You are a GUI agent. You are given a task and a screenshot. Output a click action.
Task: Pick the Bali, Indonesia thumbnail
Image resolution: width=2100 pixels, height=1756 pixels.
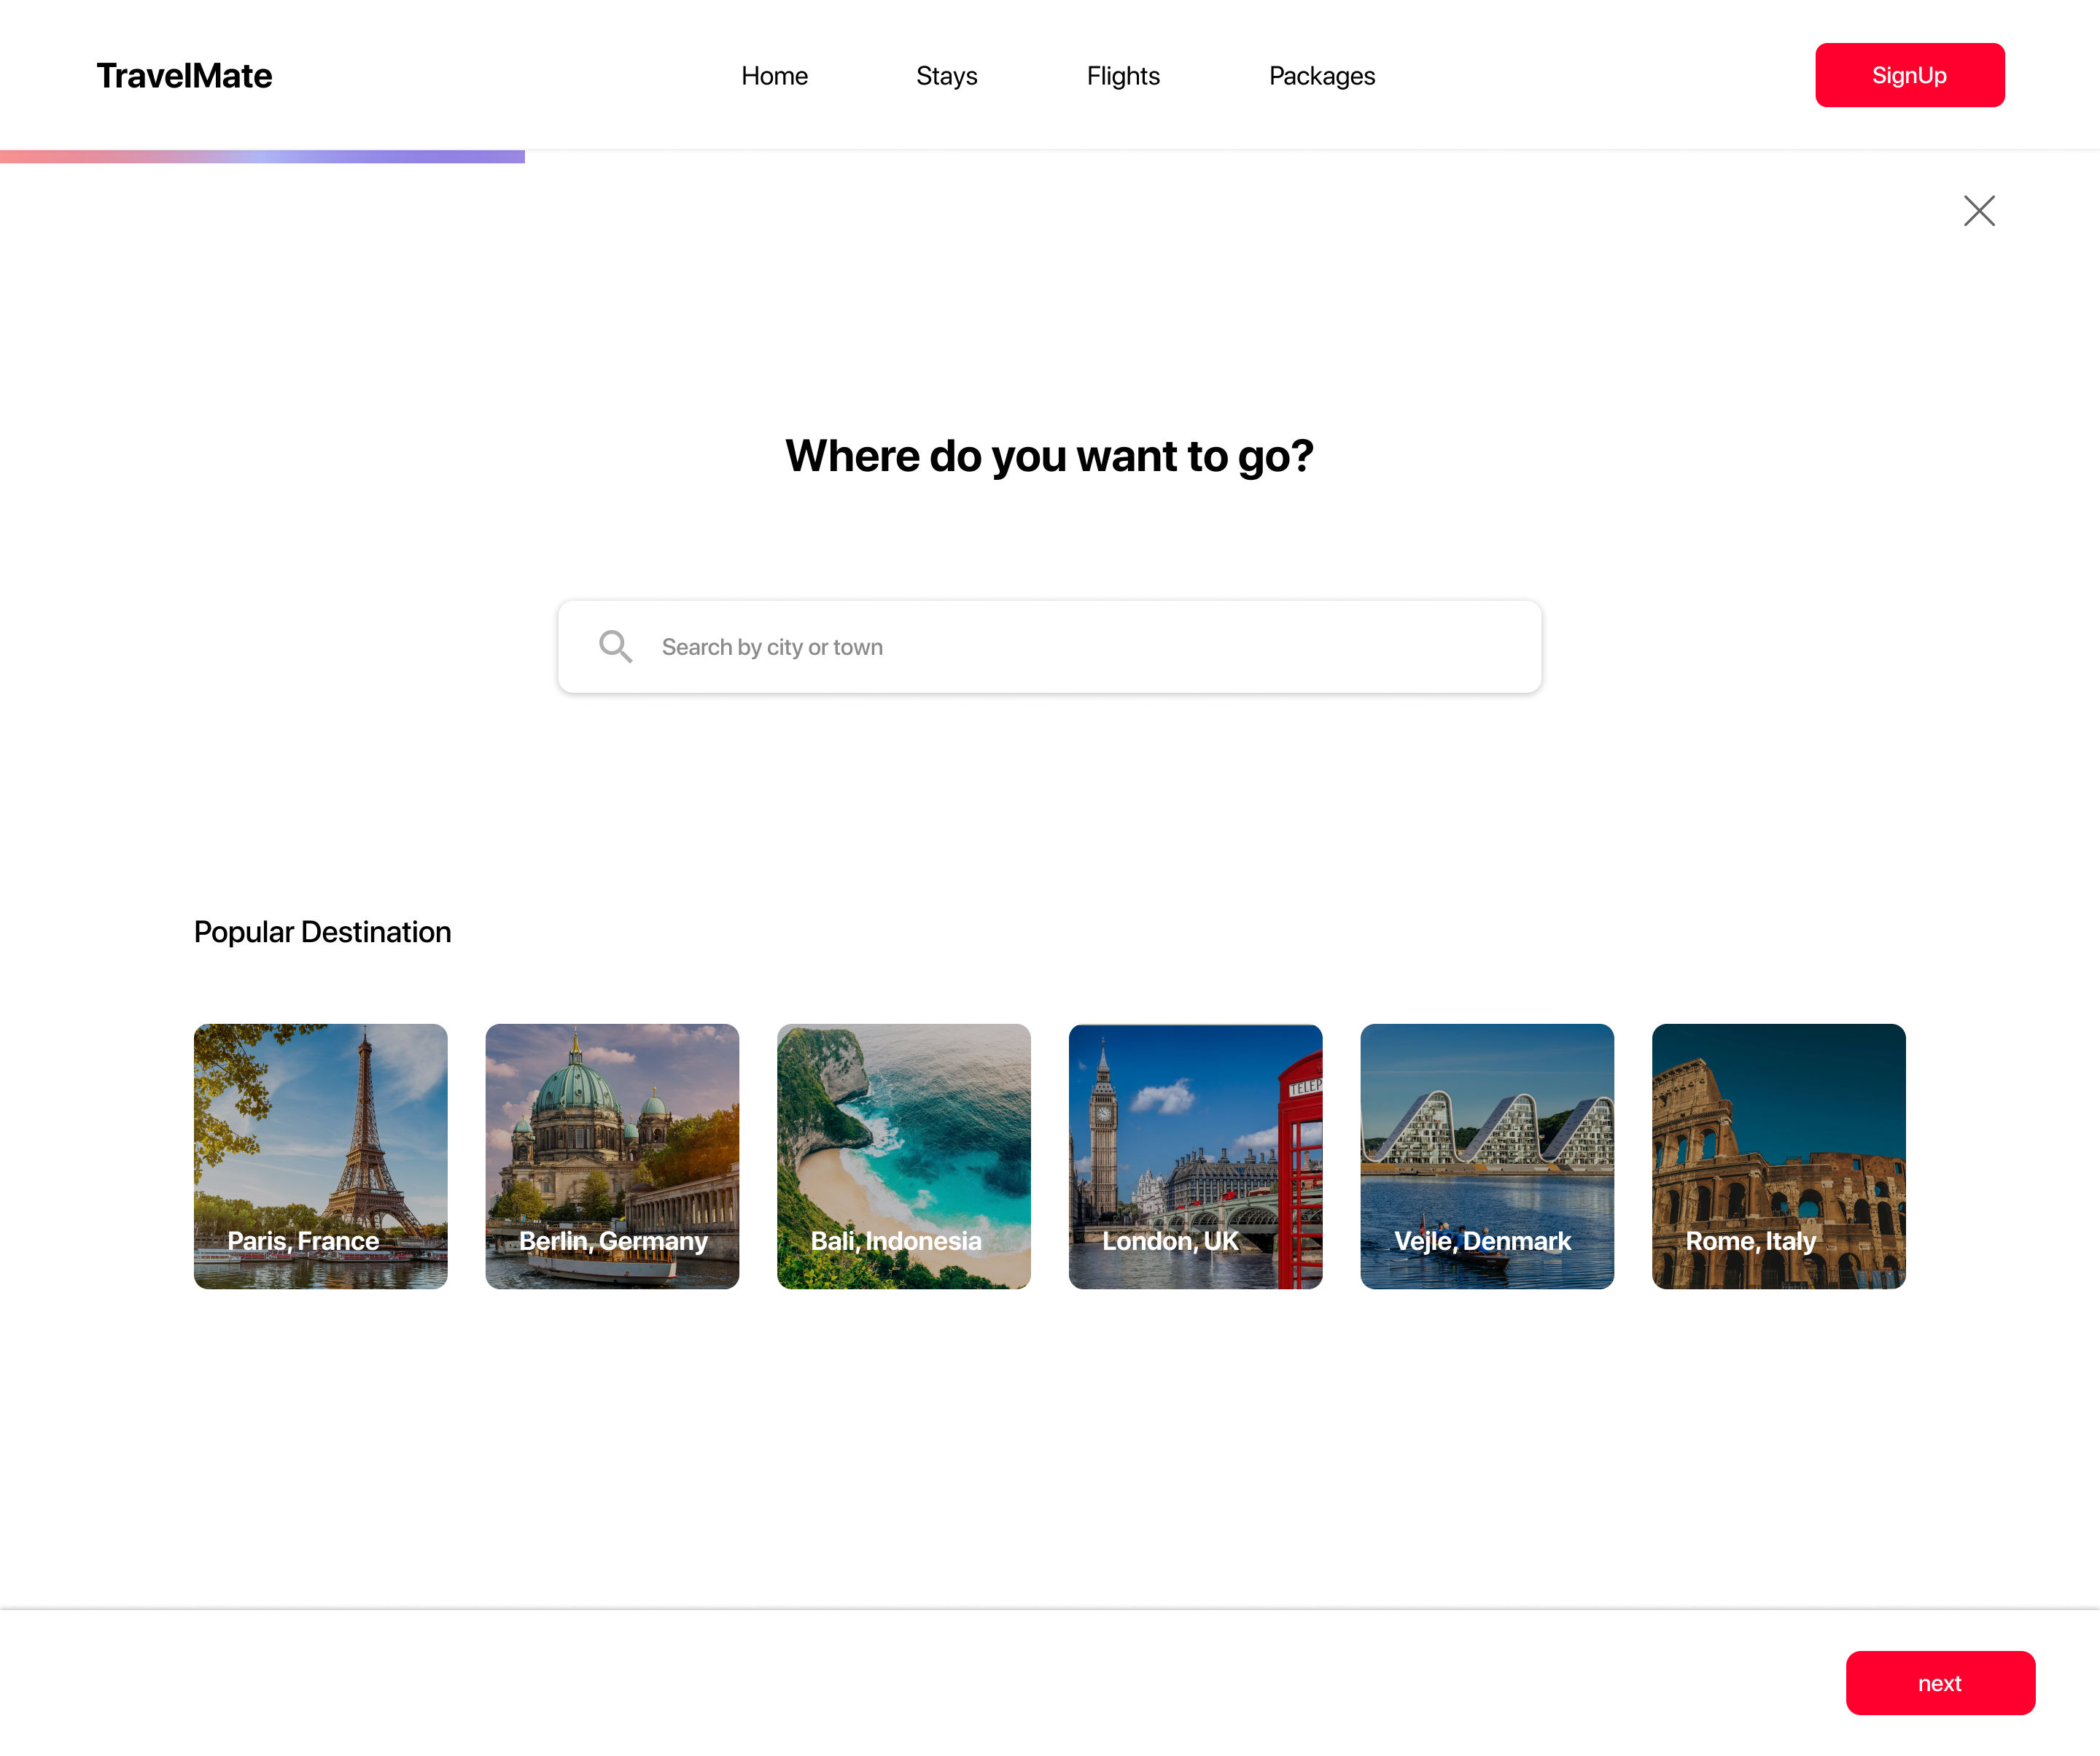click(x=903, y=1155)
